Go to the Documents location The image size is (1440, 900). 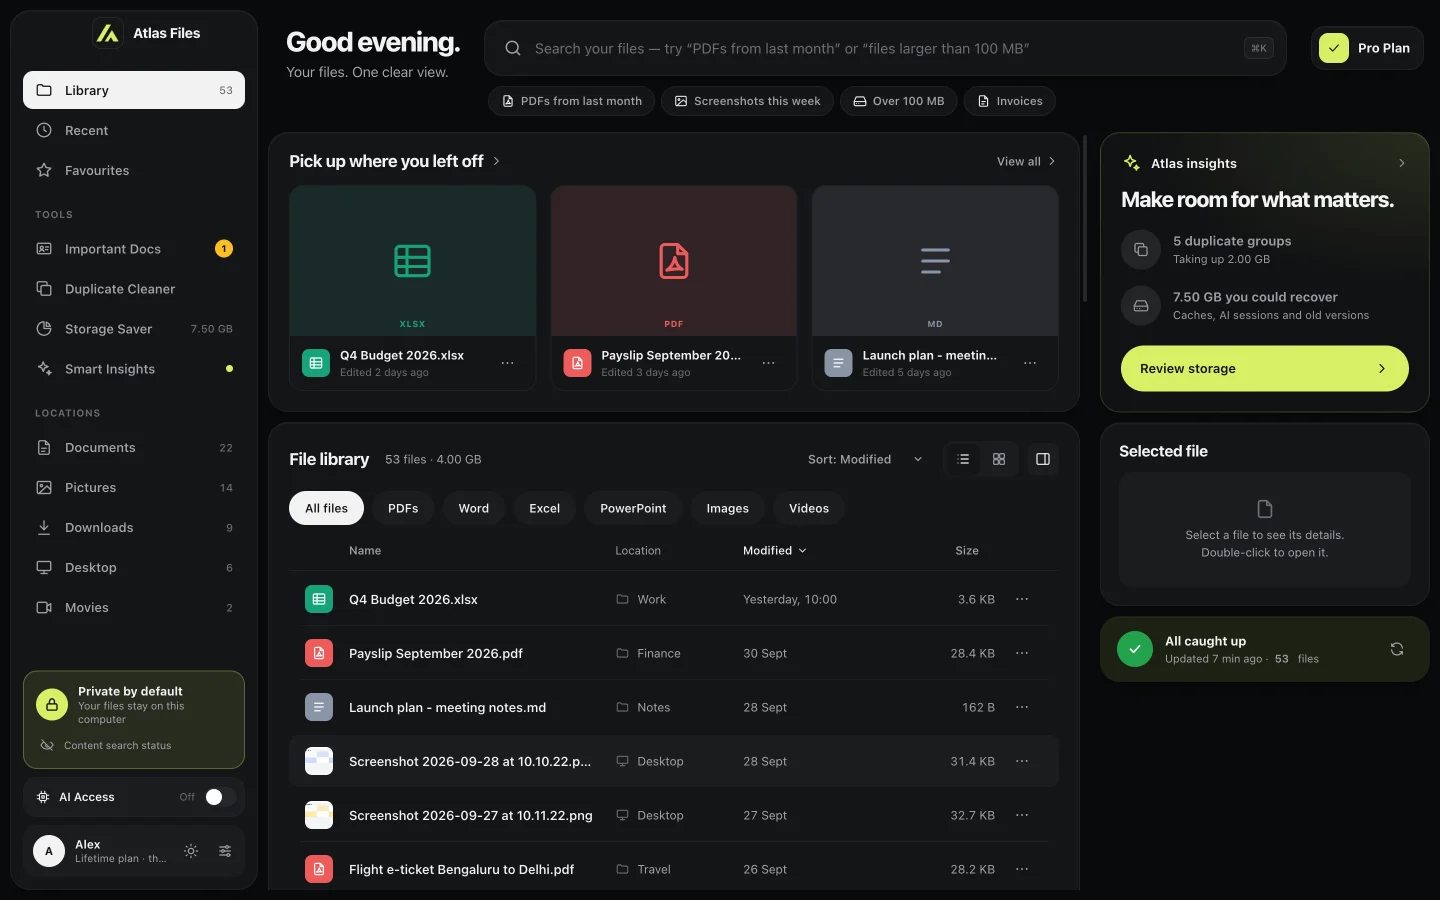click(x=134, y=448)
